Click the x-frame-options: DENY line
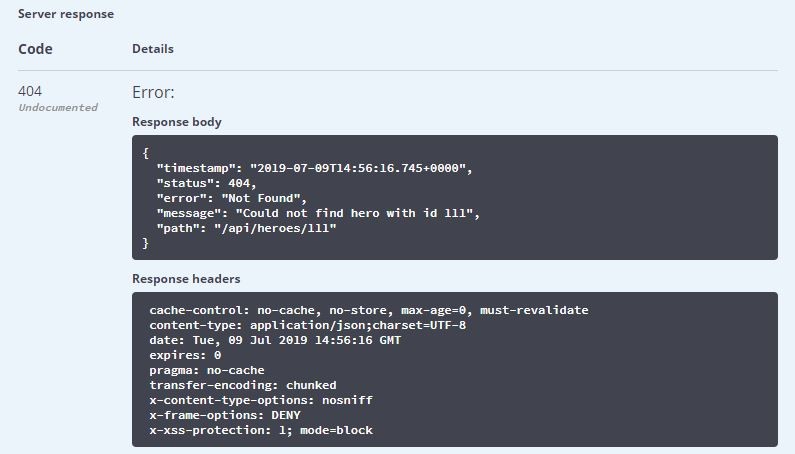 225,415
